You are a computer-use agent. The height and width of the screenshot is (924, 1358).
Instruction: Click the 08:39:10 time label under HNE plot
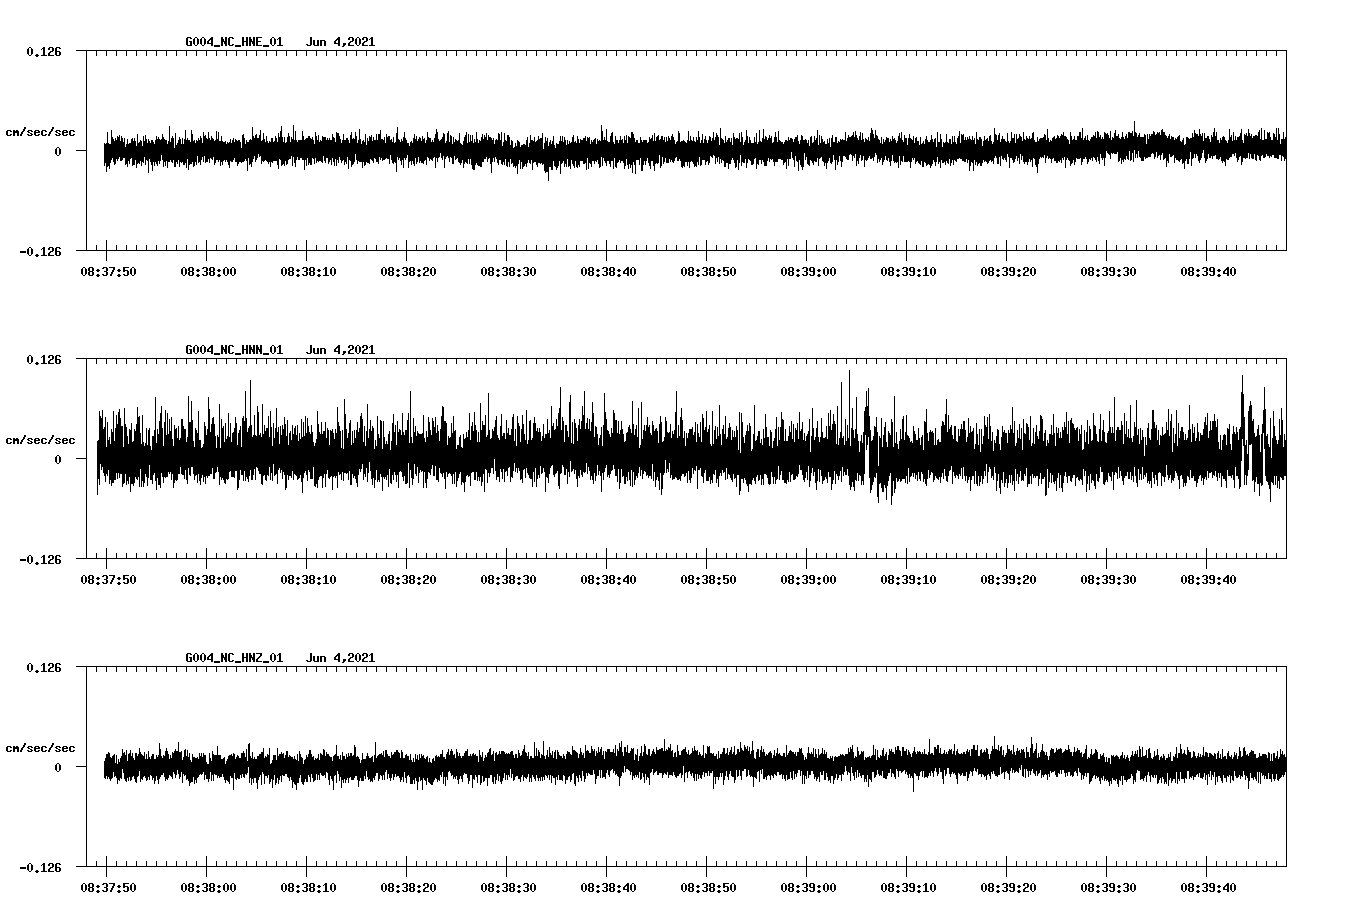908,272
